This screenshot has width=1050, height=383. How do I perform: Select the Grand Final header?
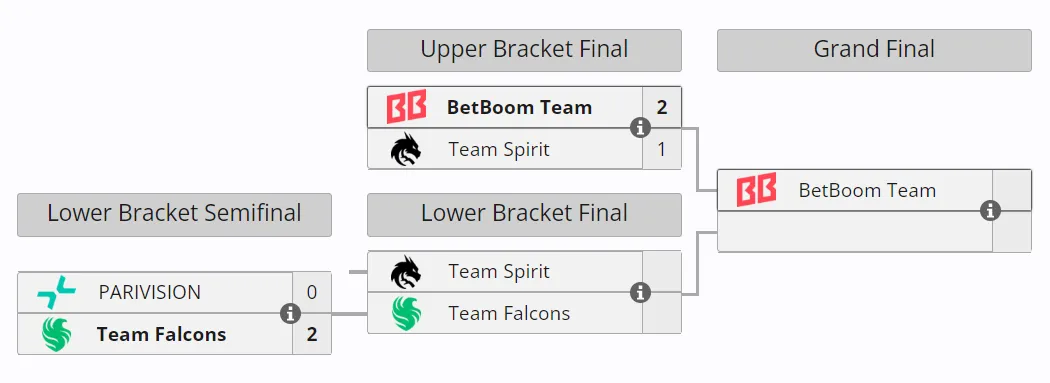[874, 50]
